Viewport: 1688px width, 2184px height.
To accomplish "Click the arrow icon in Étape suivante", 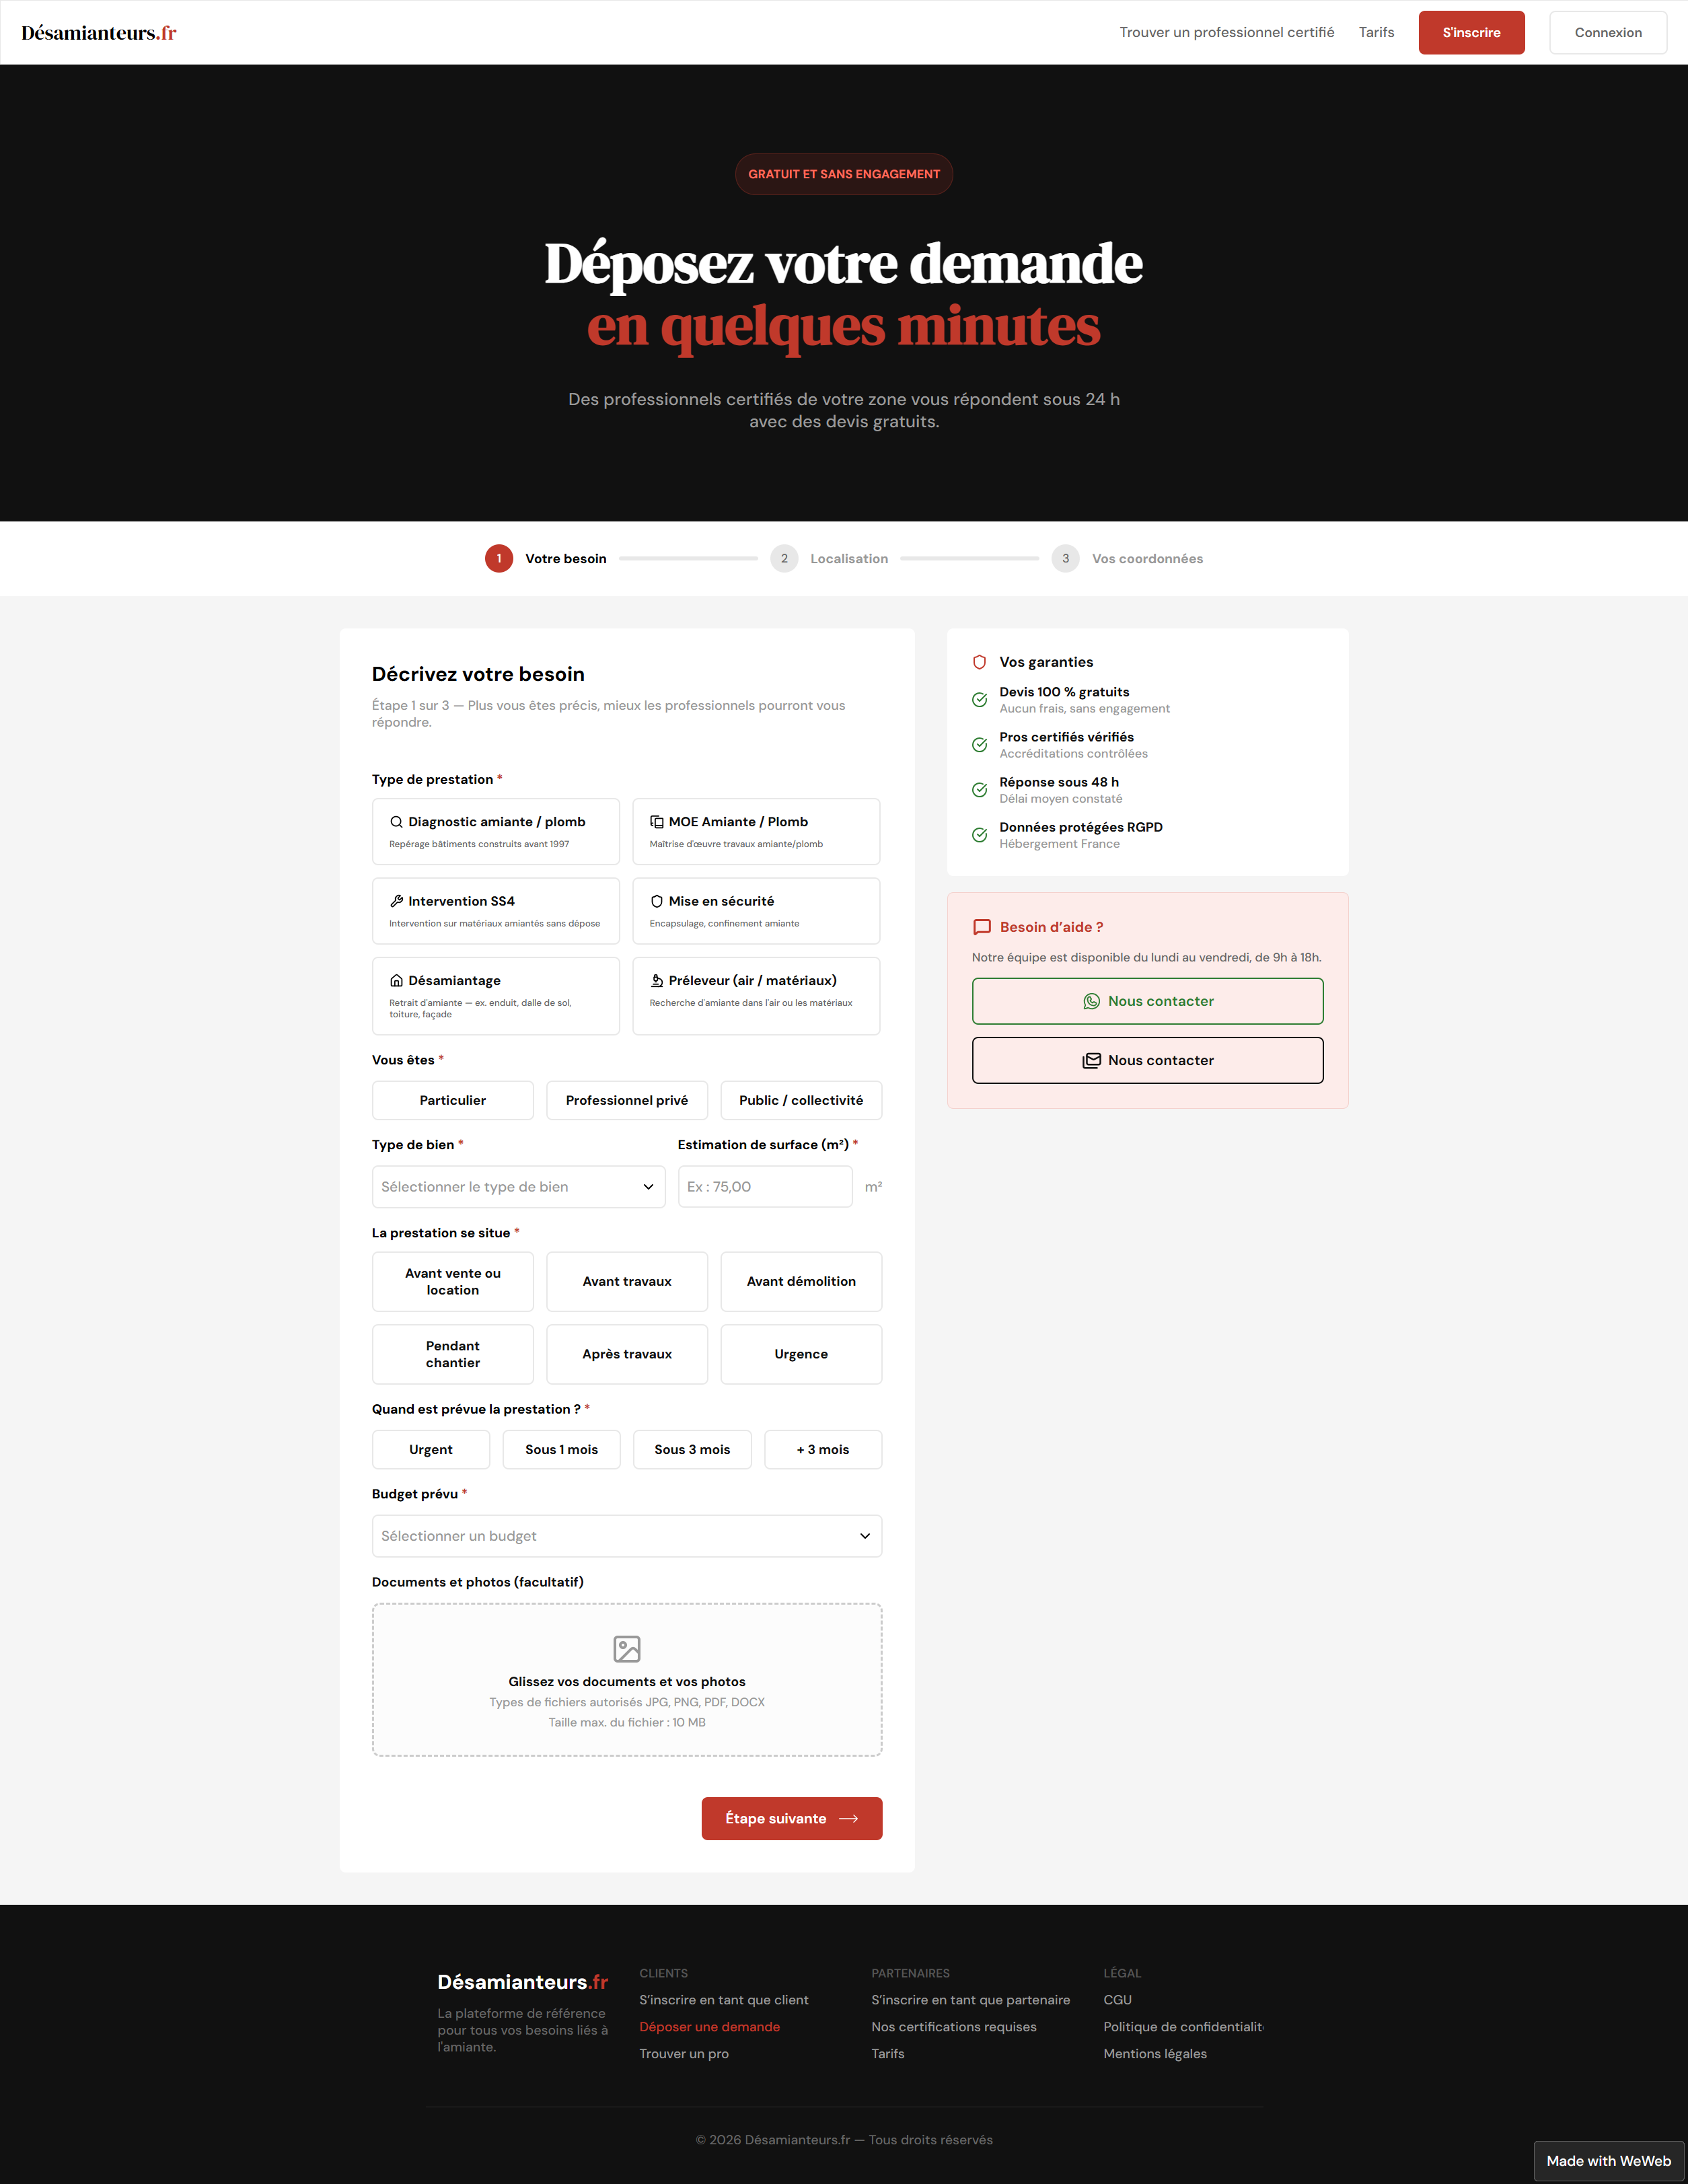I will (x=849, y=1819).
